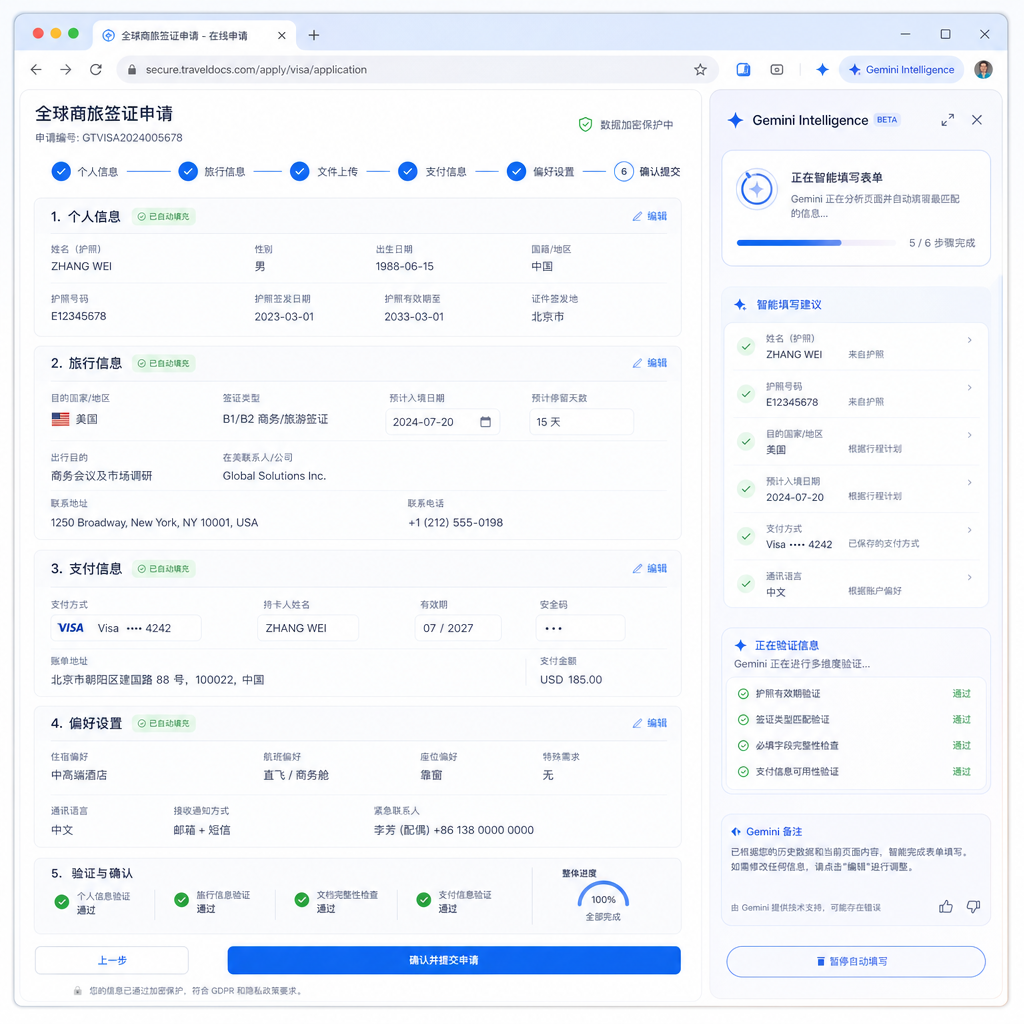
Task: Go to step 6 确认提交
Action: 647,171
